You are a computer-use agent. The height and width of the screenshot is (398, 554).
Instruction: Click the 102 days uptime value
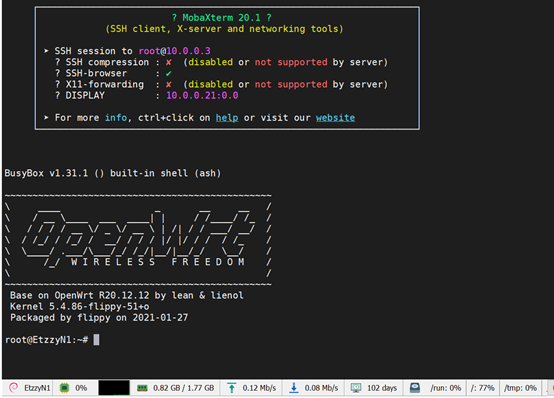pos(382,388)
